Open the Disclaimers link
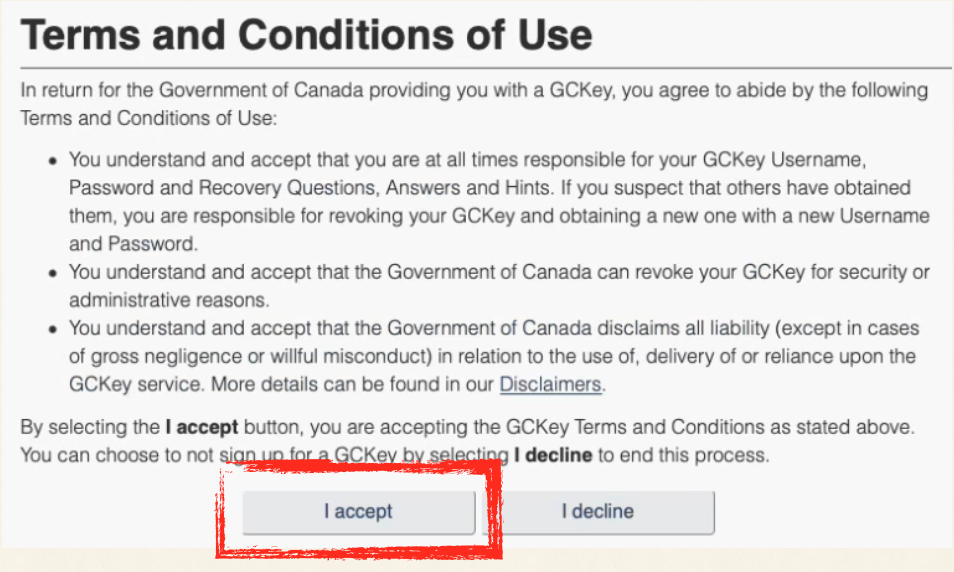This screenshot has width=954, height=572. [550, 384]
